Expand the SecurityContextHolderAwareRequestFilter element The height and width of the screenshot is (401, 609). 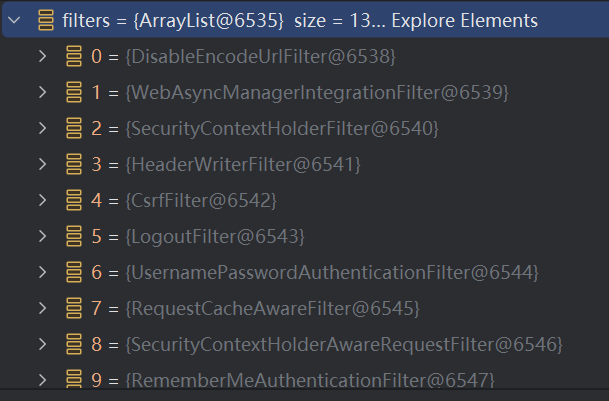coord(42,344)
